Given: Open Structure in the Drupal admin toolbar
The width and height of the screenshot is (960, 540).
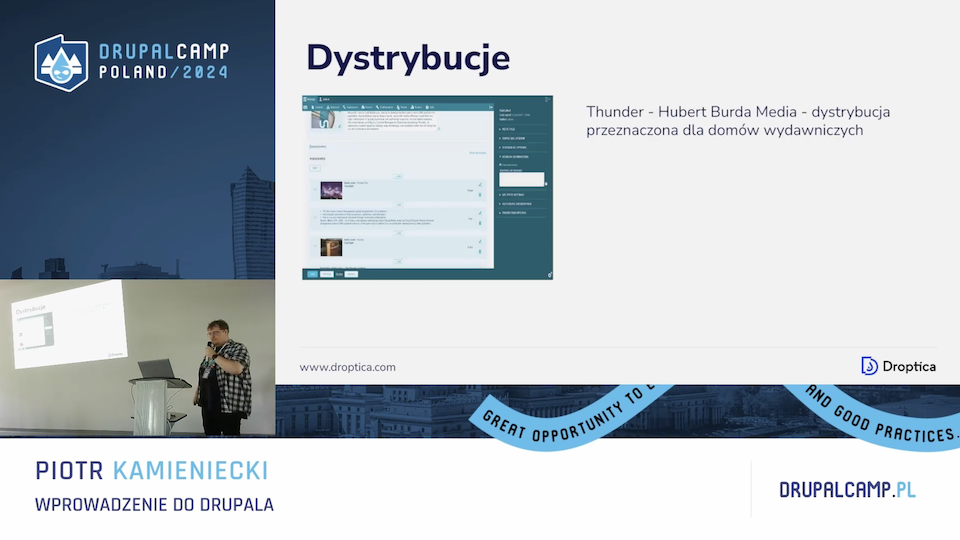Looking at the screenshot, I should pyautogui.click(x=333, y=107).
